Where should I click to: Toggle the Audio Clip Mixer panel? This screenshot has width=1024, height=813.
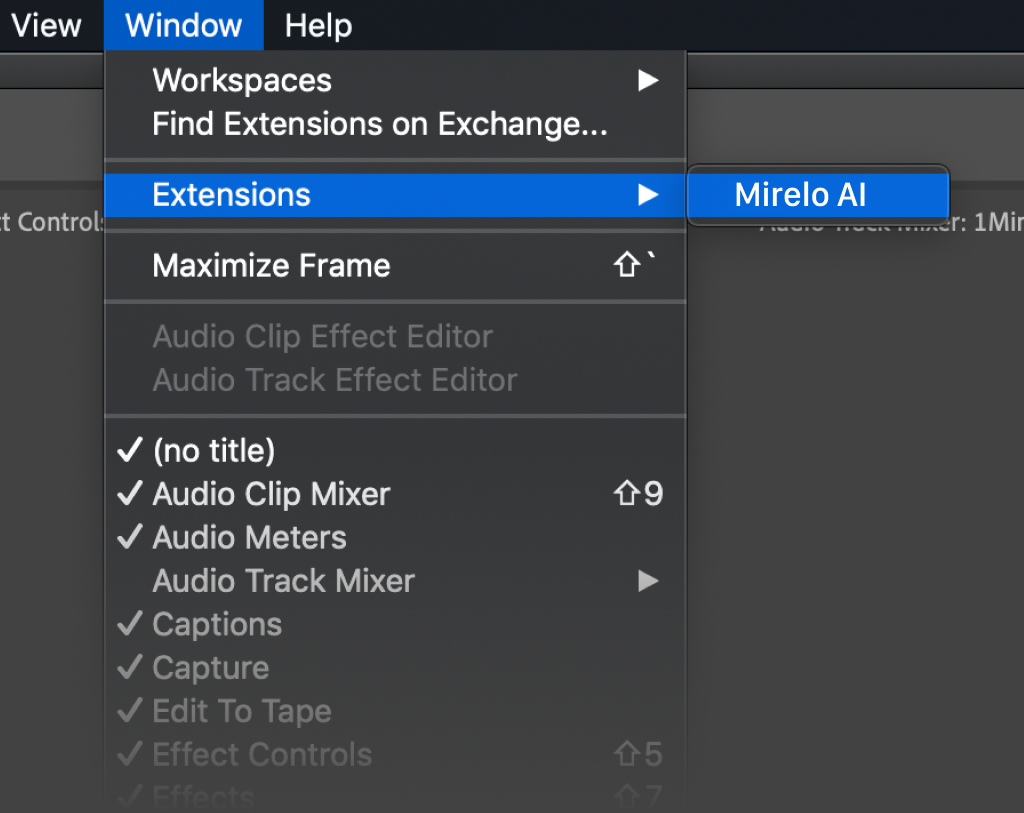tap(271, 494)
